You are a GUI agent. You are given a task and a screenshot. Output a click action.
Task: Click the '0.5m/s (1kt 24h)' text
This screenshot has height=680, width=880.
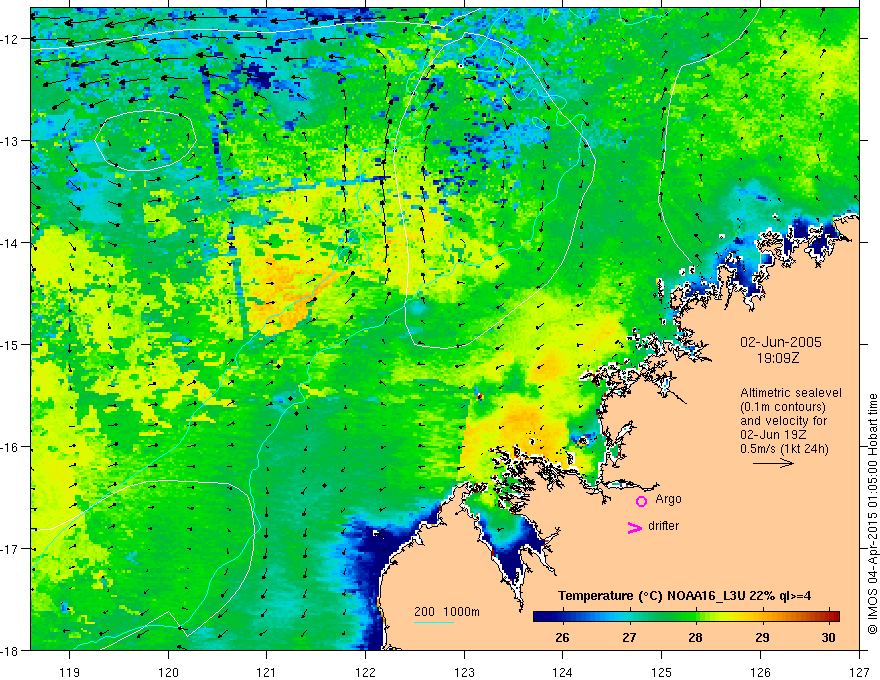click(784, 449)
